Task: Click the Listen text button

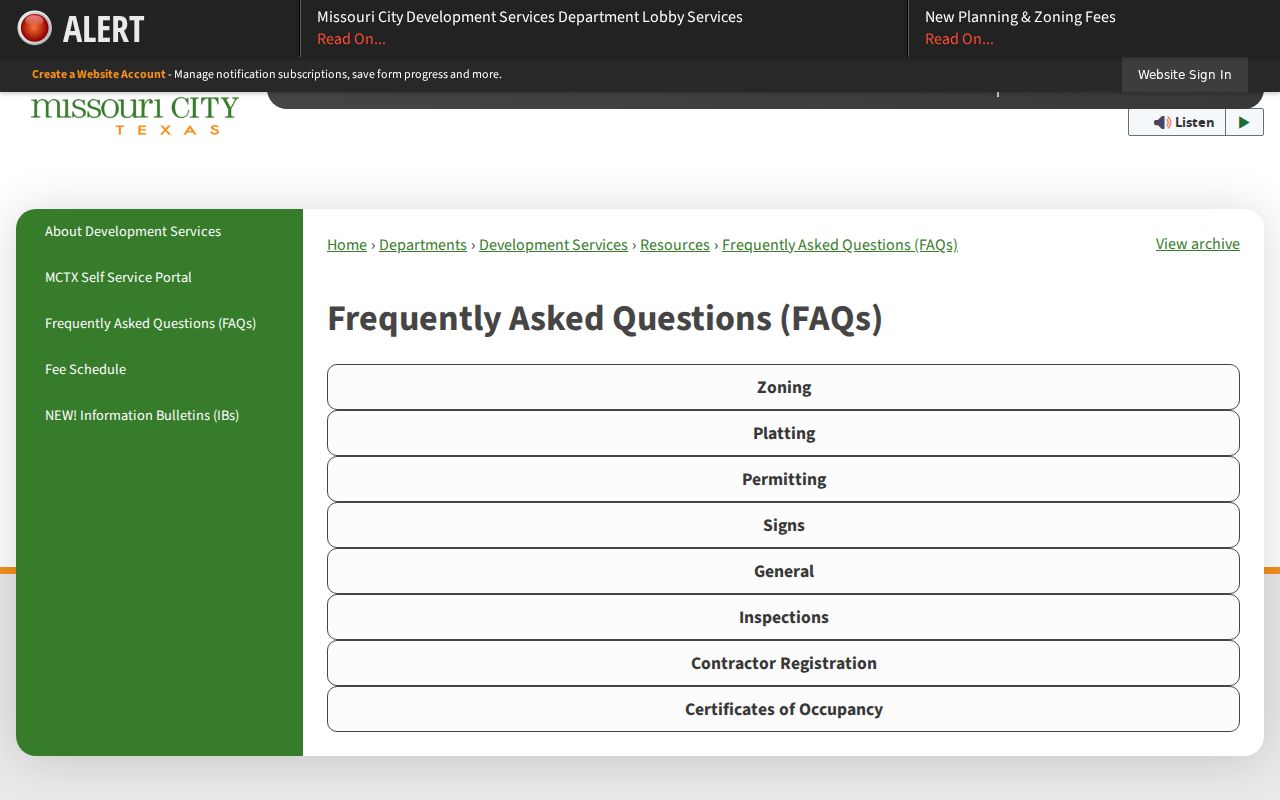Action: 1194,122
